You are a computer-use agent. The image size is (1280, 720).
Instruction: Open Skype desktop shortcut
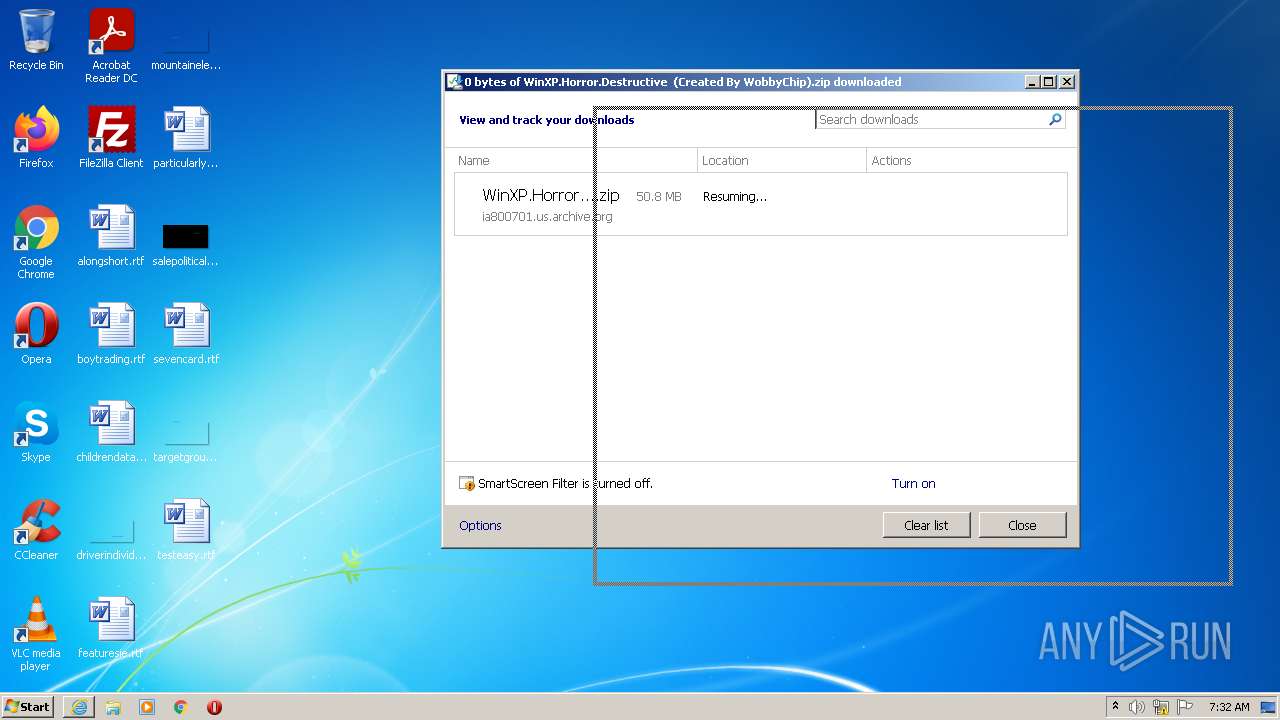click(x=36, y=432)
